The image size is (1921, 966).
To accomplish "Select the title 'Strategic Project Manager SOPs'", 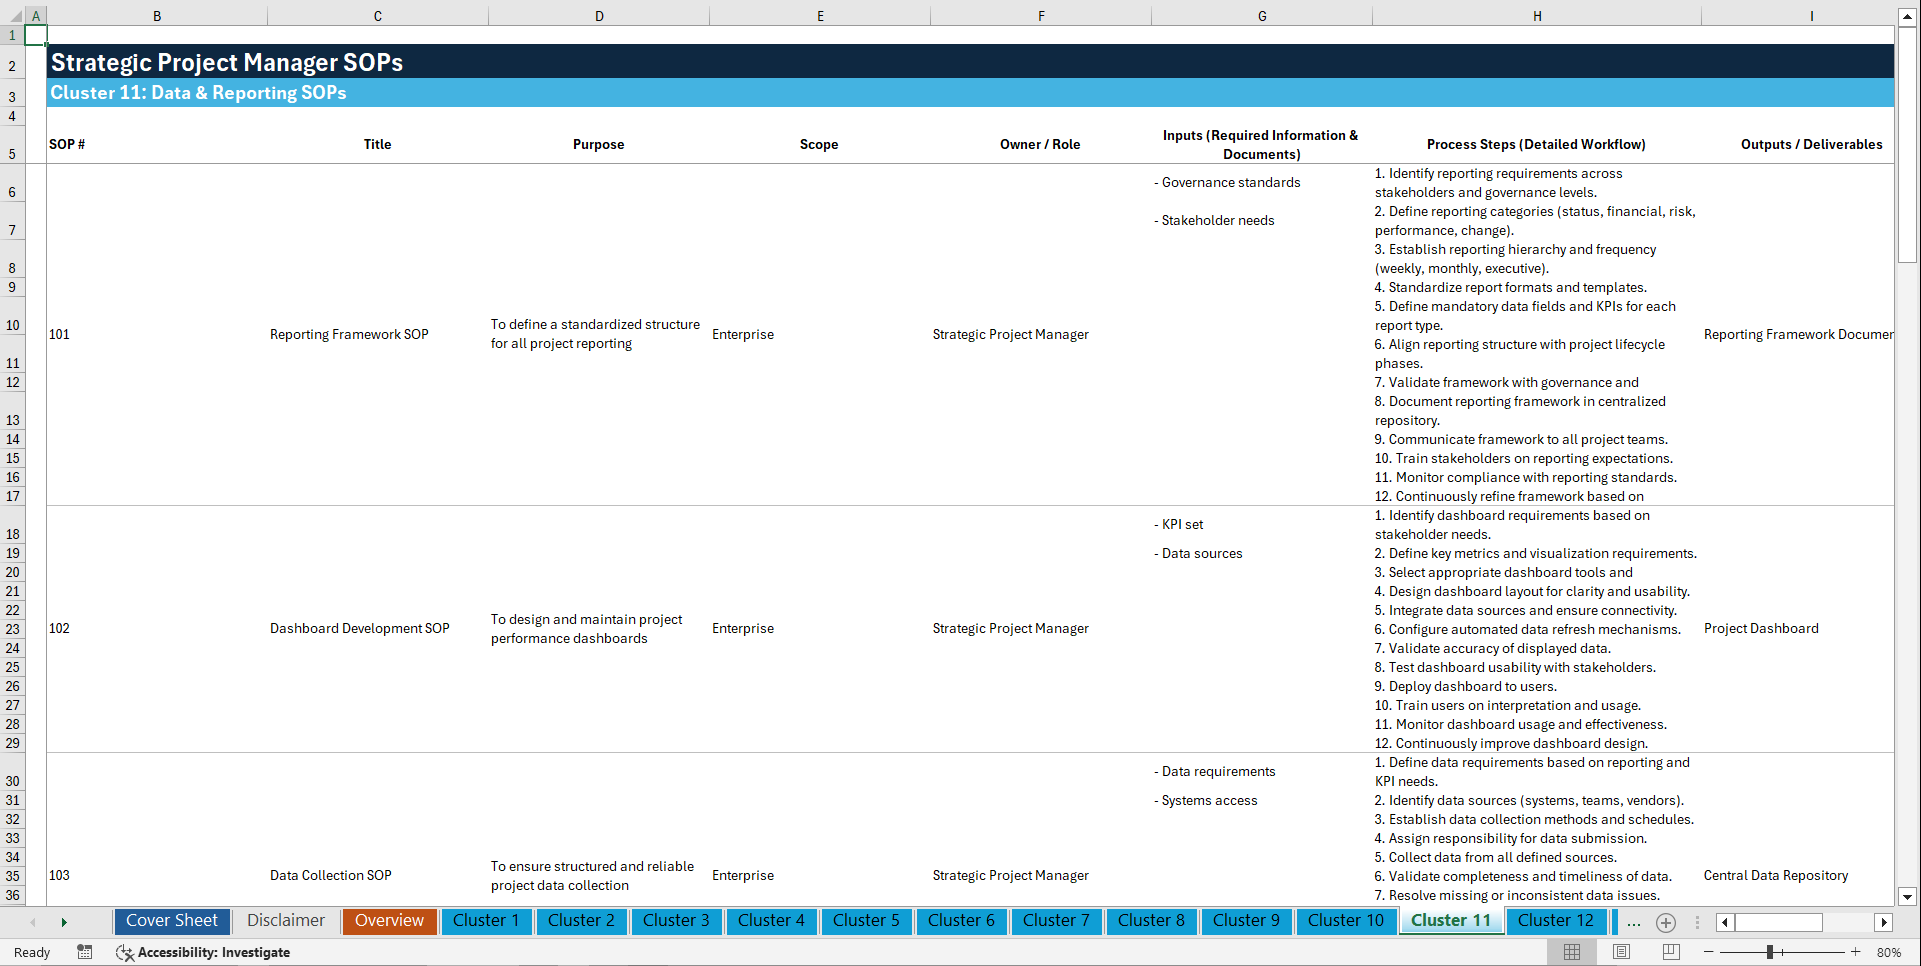I will click(227, 62).
